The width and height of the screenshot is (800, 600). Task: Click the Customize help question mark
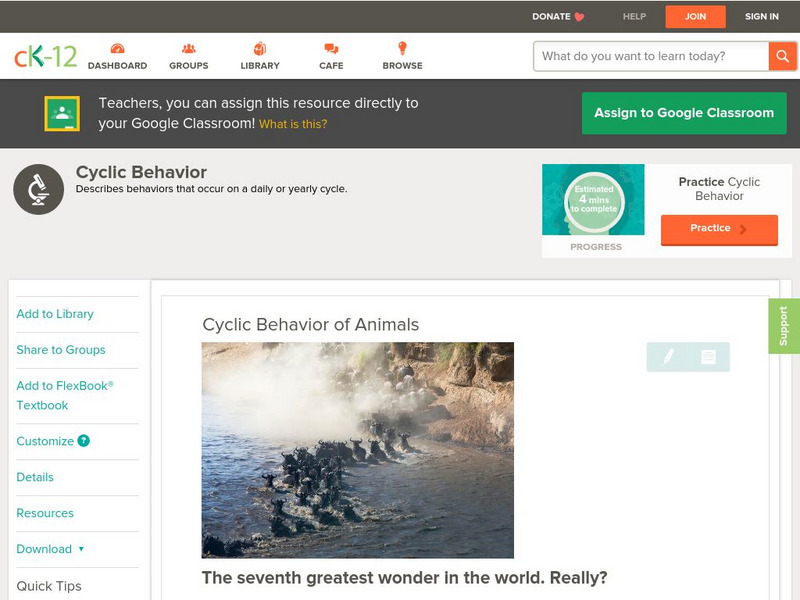pos(84,441)
